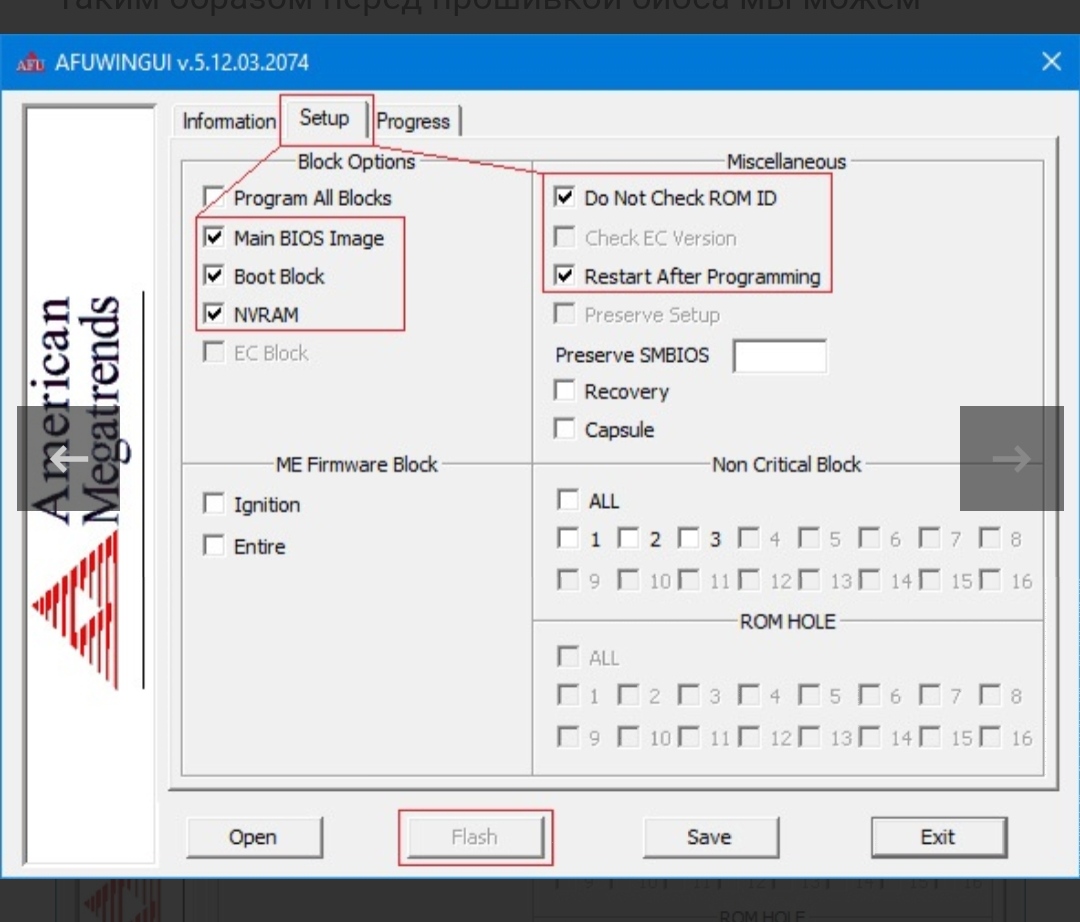Enable Program All Blocks checkbox
Viewport: 1080px width, 922px height.
coord(214,197)
